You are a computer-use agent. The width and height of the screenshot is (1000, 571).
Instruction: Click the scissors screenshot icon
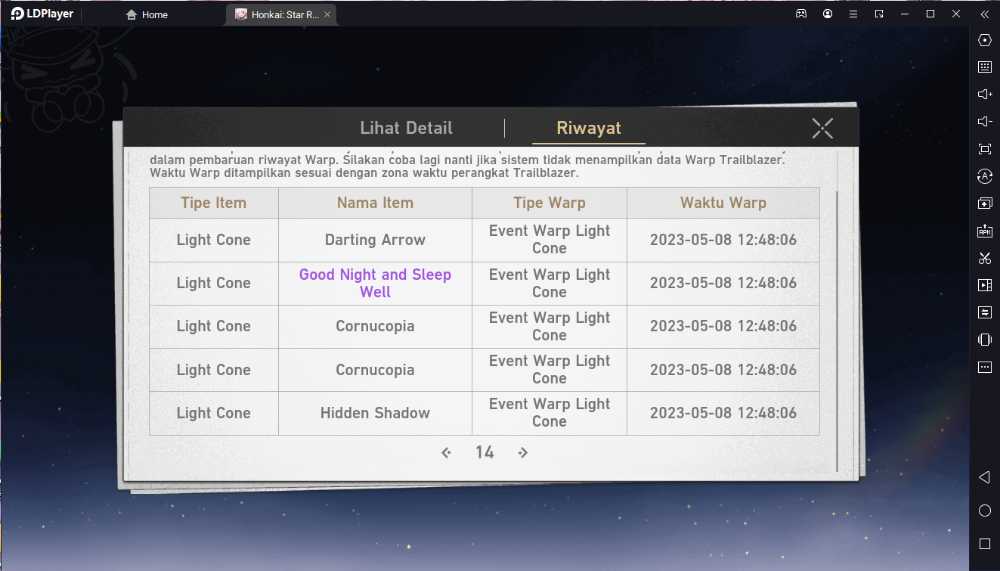(985, 258)
